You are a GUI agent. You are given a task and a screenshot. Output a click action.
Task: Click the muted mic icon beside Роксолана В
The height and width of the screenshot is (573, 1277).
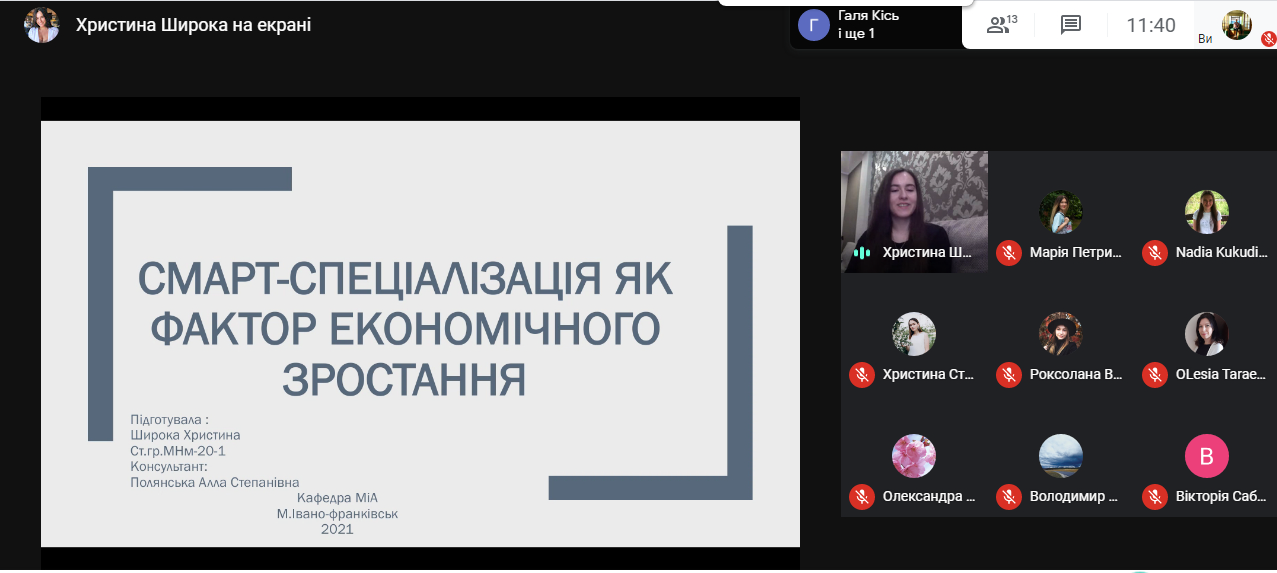1009,375
